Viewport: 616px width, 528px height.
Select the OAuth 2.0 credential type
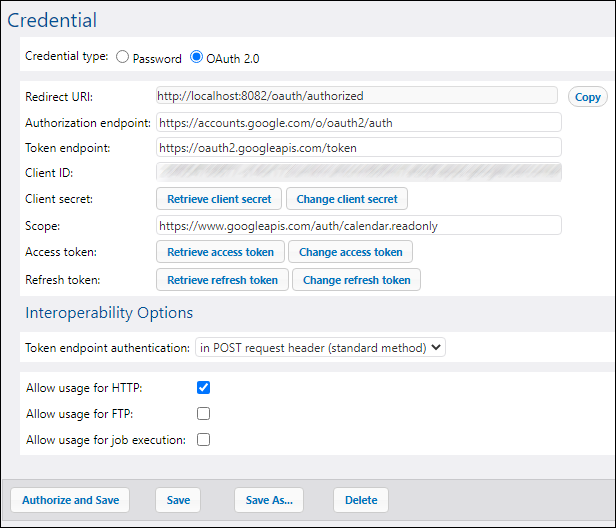coord(197,57)
